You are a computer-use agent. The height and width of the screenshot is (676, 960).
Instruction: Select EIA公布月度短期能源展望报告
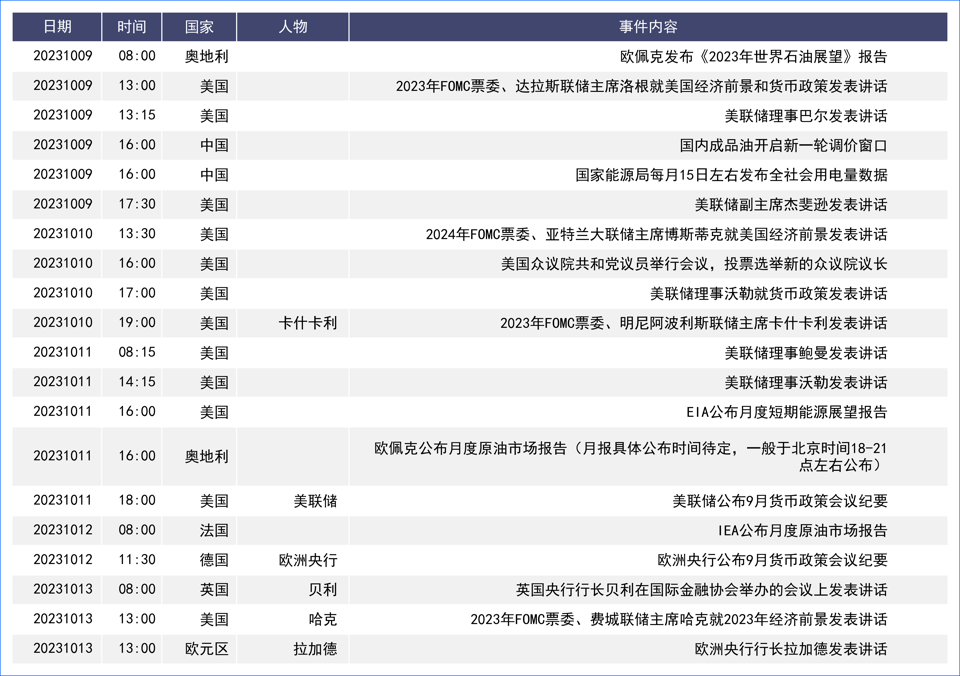point(787,412)
